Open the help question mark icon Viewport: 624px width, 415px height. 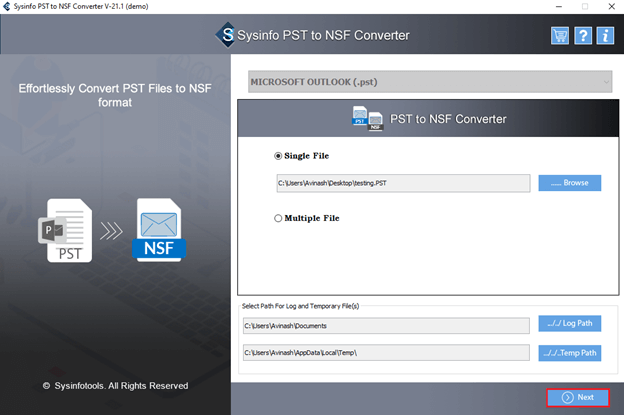pyautogui.click(x=583, y=36)
